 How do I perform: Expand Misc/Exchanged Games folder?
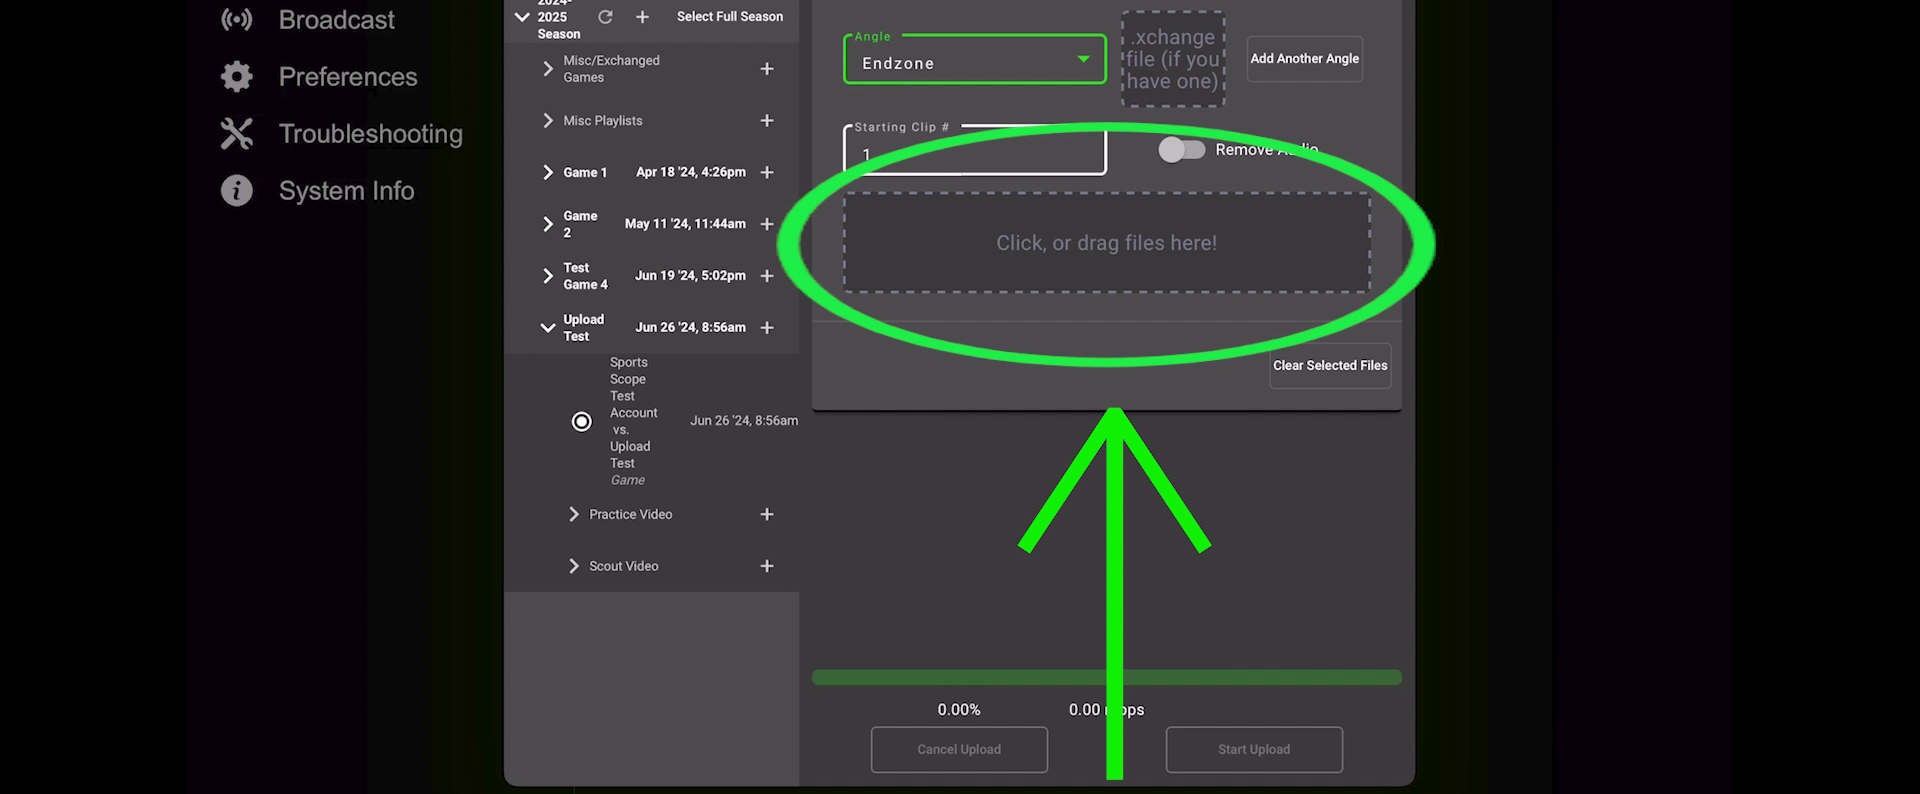(547, 69)
